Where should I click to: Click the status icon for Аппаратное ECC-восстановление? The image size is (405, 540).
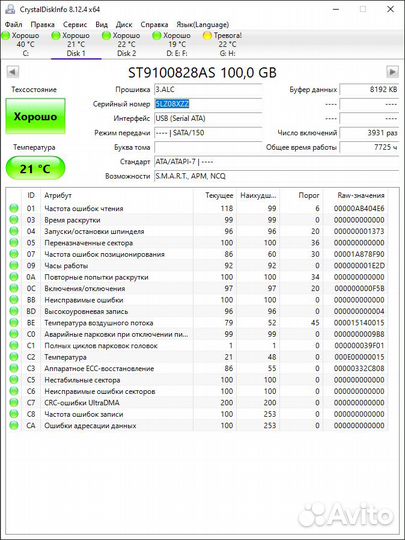(14, 368)
